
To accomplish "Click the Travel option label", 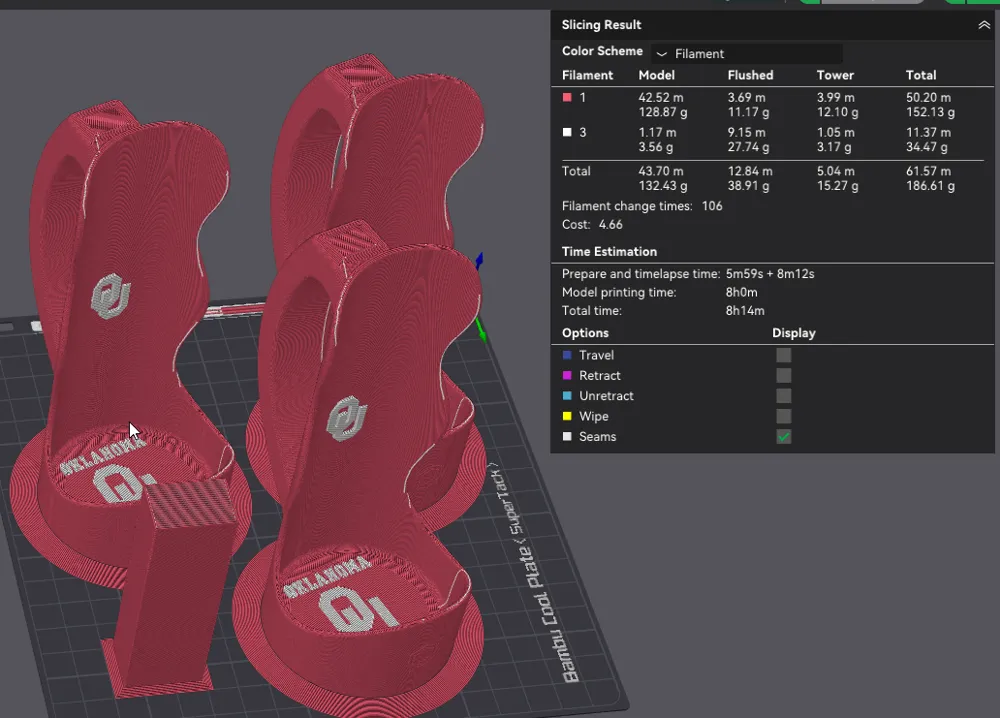I will coord(596,355).
